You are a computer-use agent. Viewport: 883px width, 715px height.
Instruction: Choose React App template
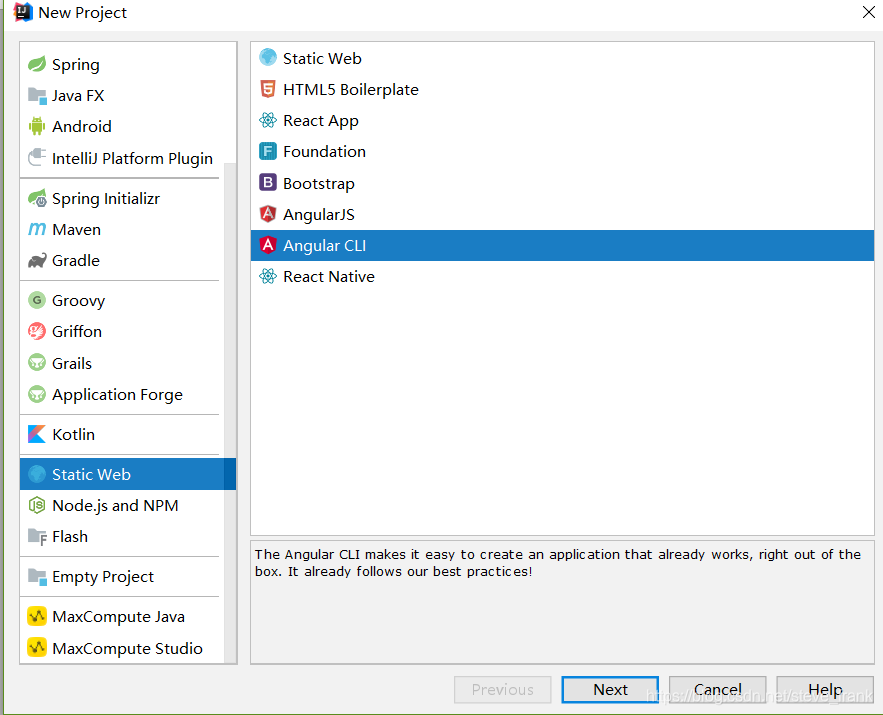[x=562, y=120]
